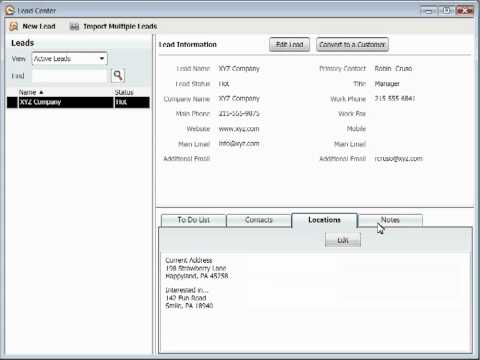Switch to the Contacts tab

pyautogui.click(x=259, y=220)
